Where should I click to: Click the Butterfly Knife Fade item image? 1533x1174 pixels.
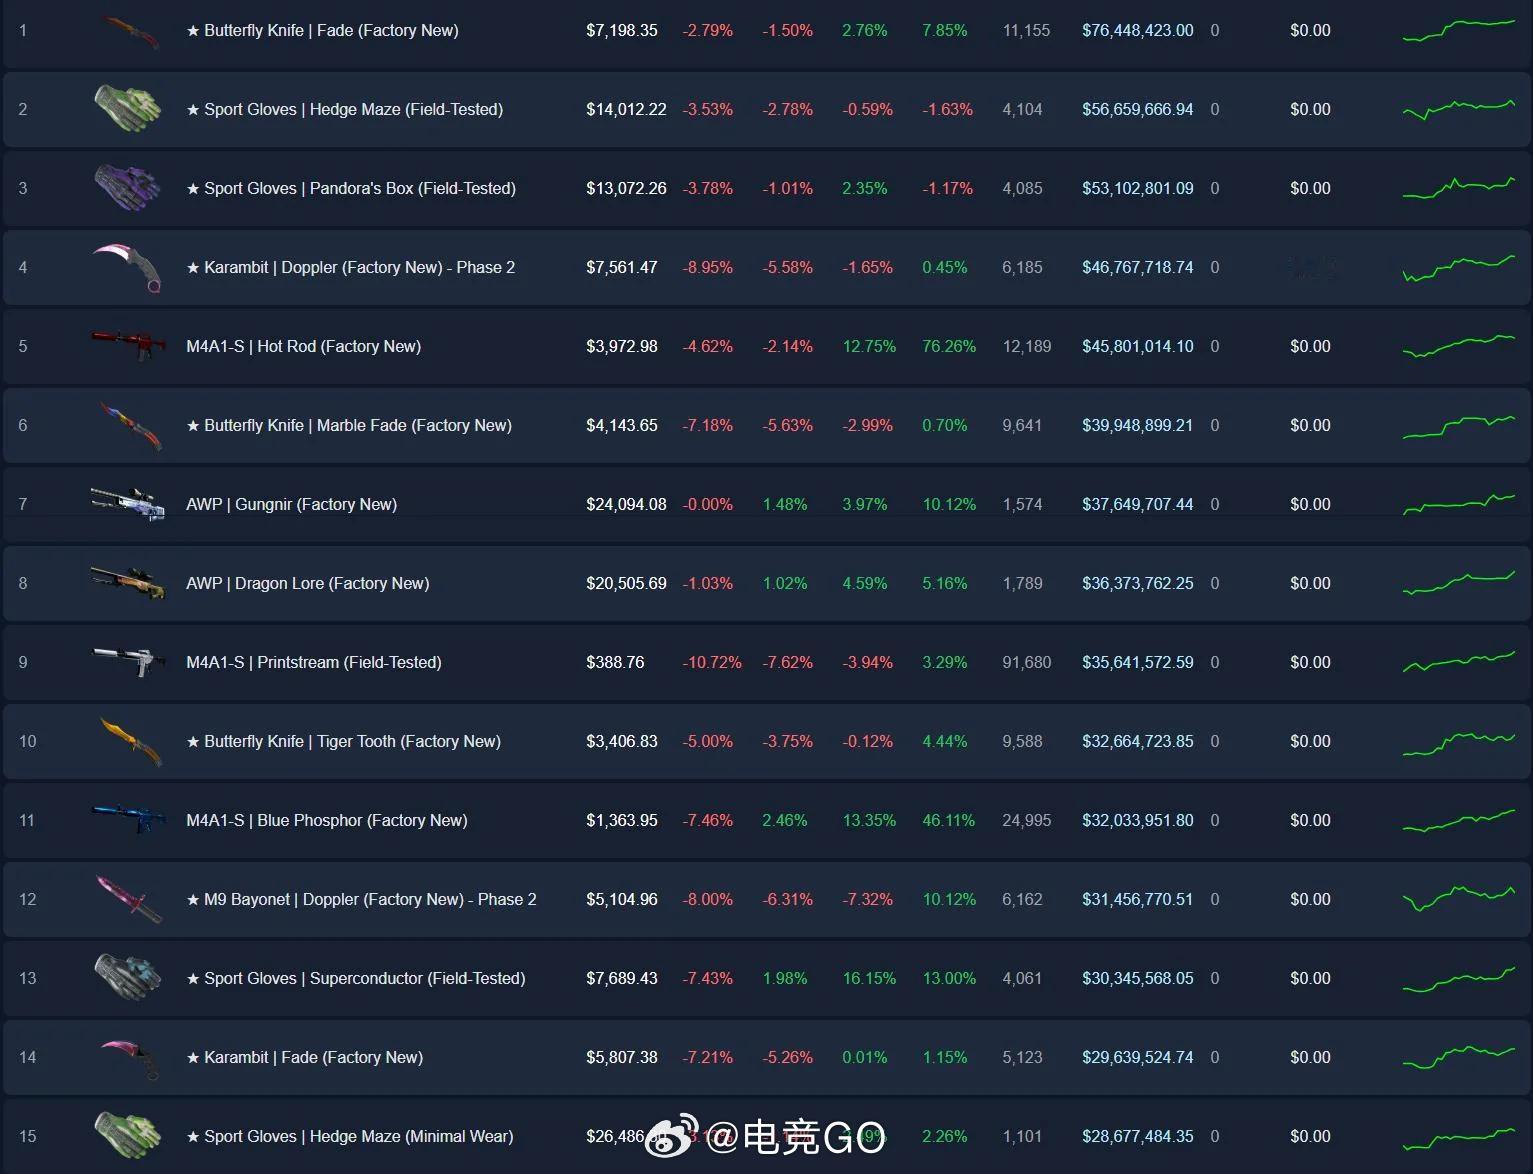[129, 31]
